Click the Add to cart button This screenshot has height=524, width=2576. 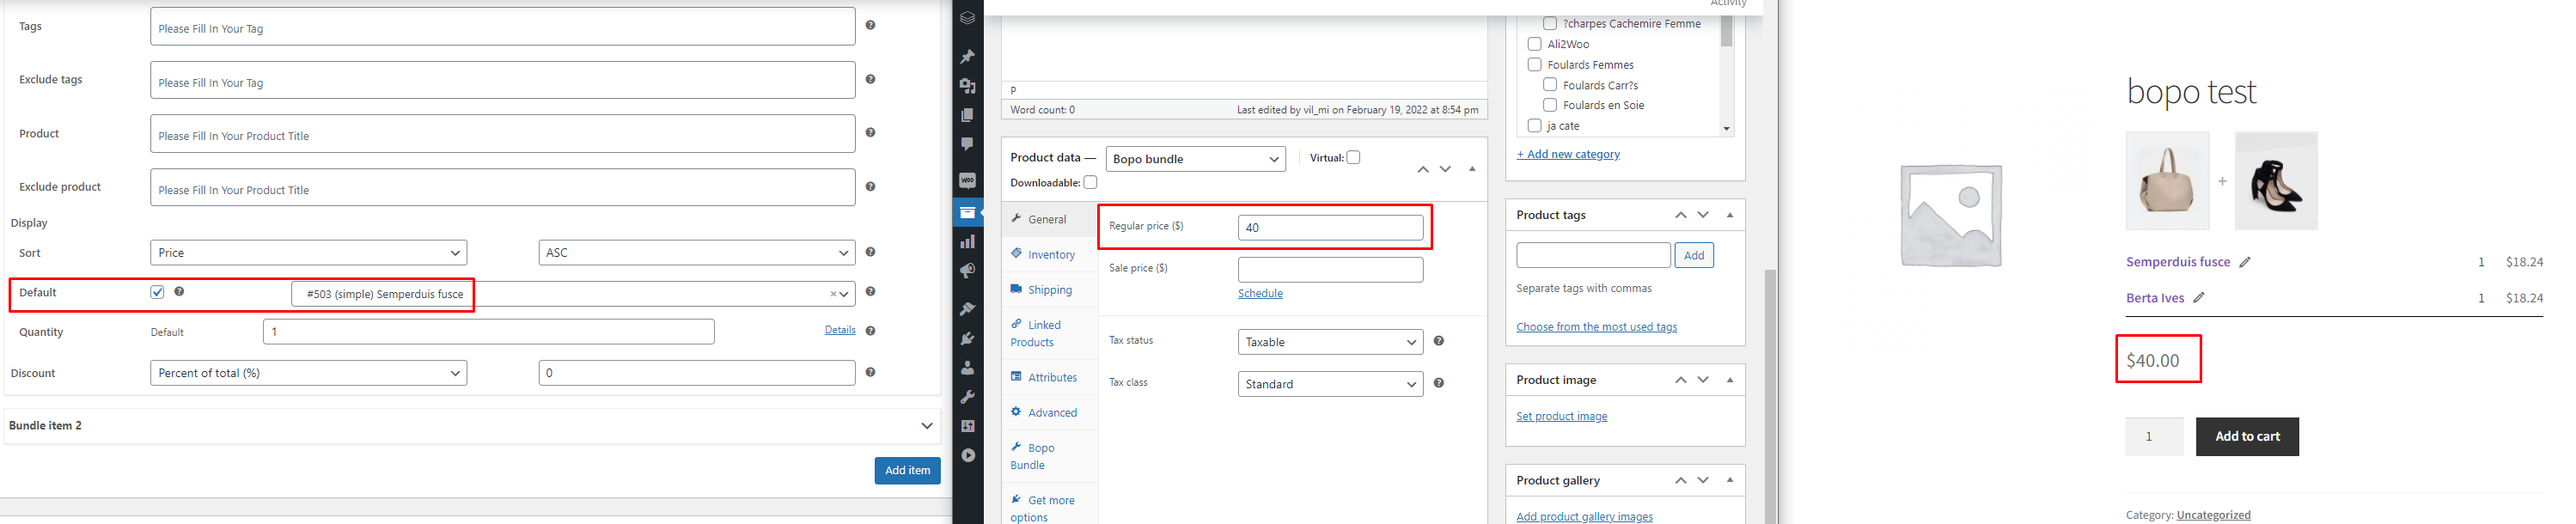[x=2247, y=436]
